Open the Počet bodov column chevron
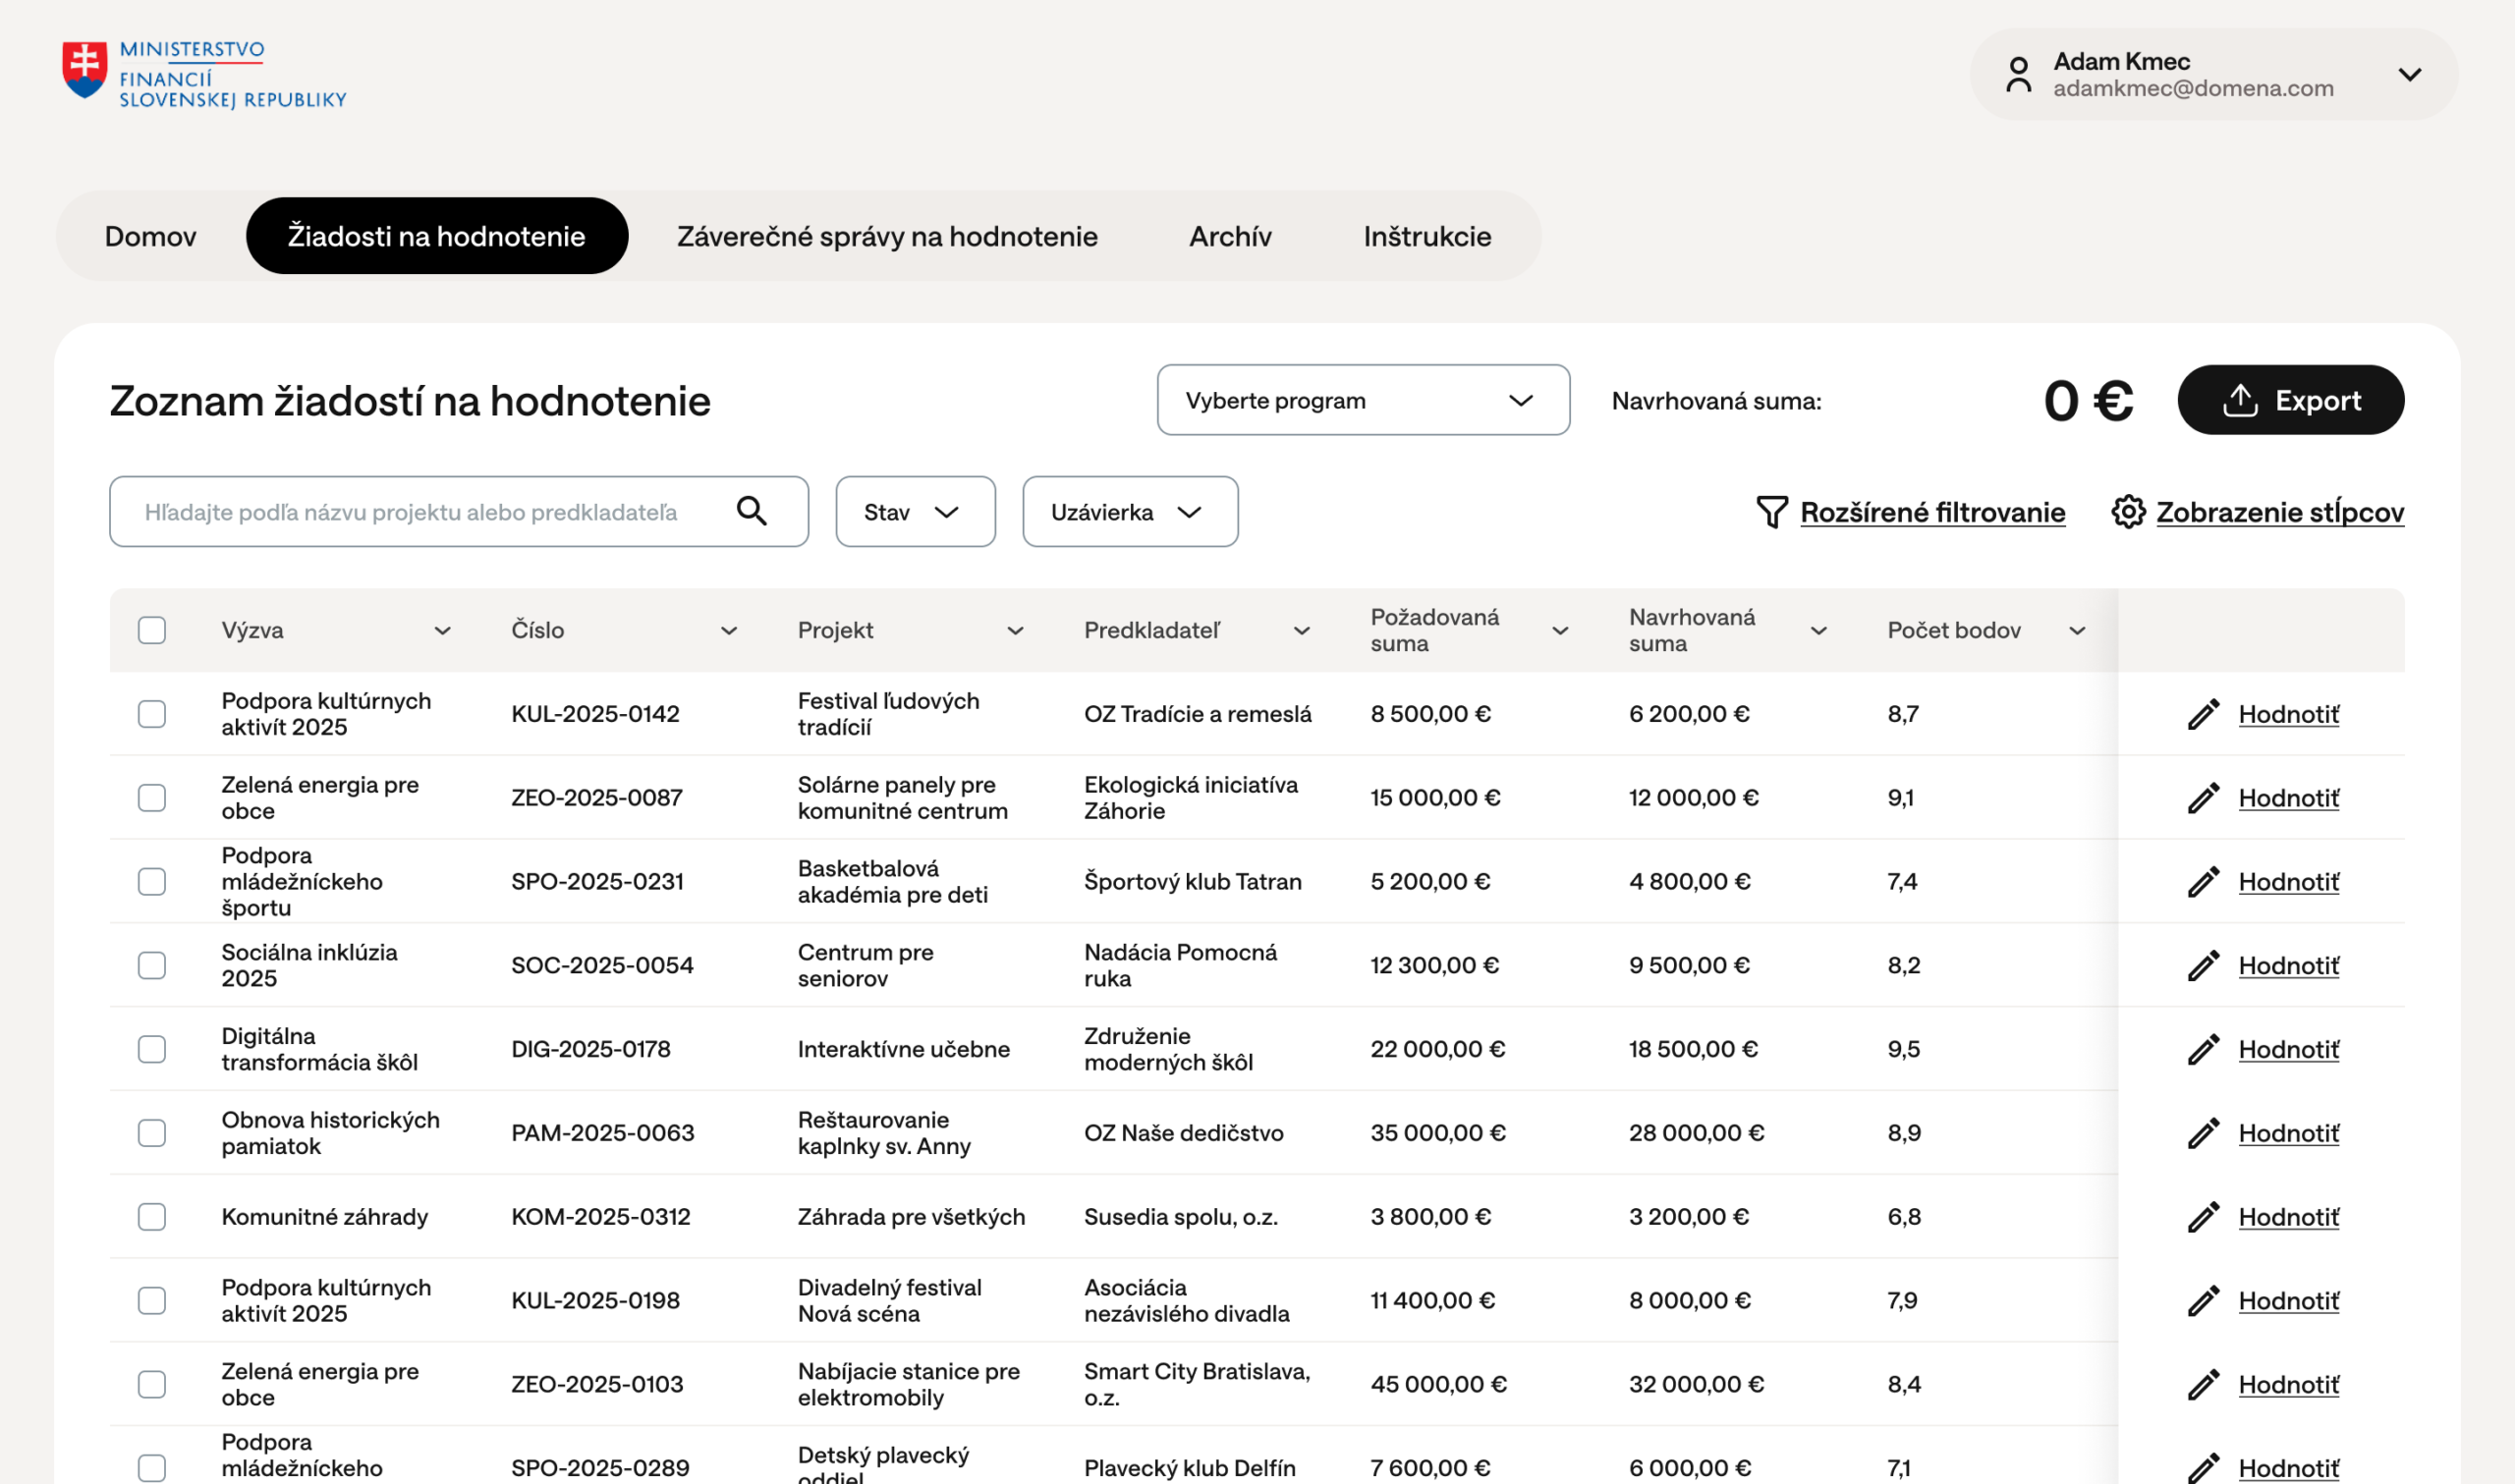 point(2077,631)
